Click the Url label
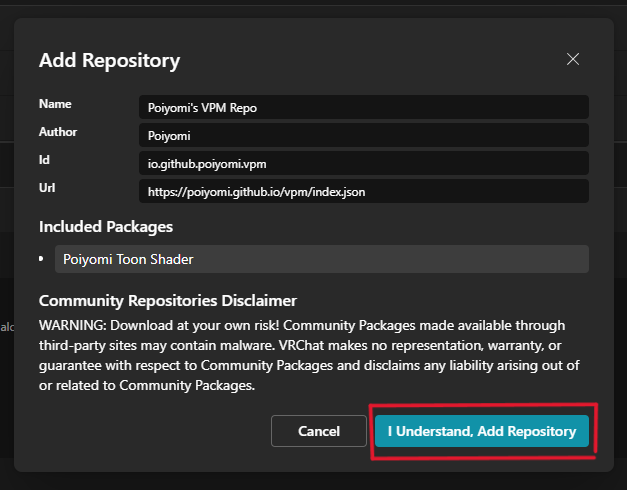 coord(47,187)
